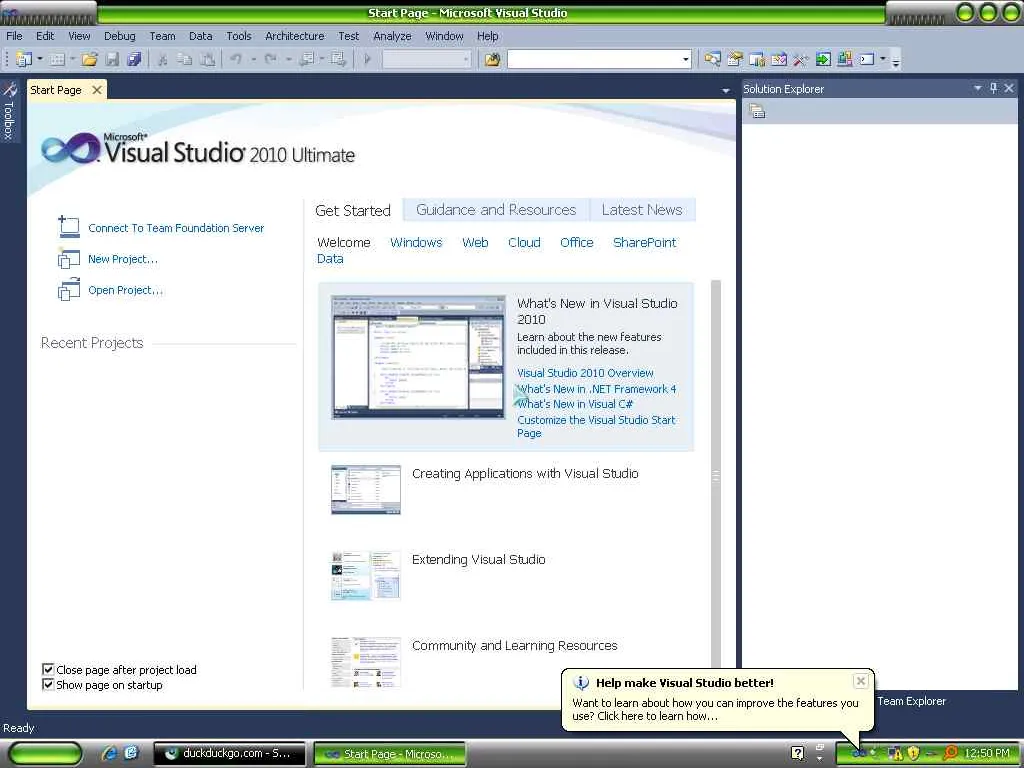Click the Start Debugging play icon

coord(368,59)
